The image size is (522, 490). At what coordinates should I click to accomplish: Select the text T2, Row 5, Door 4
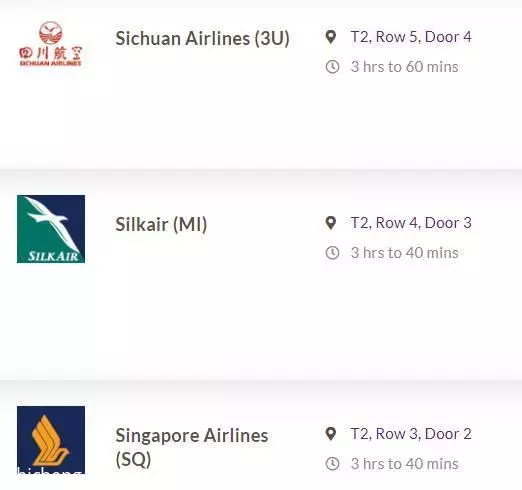(x=411, y=37)
